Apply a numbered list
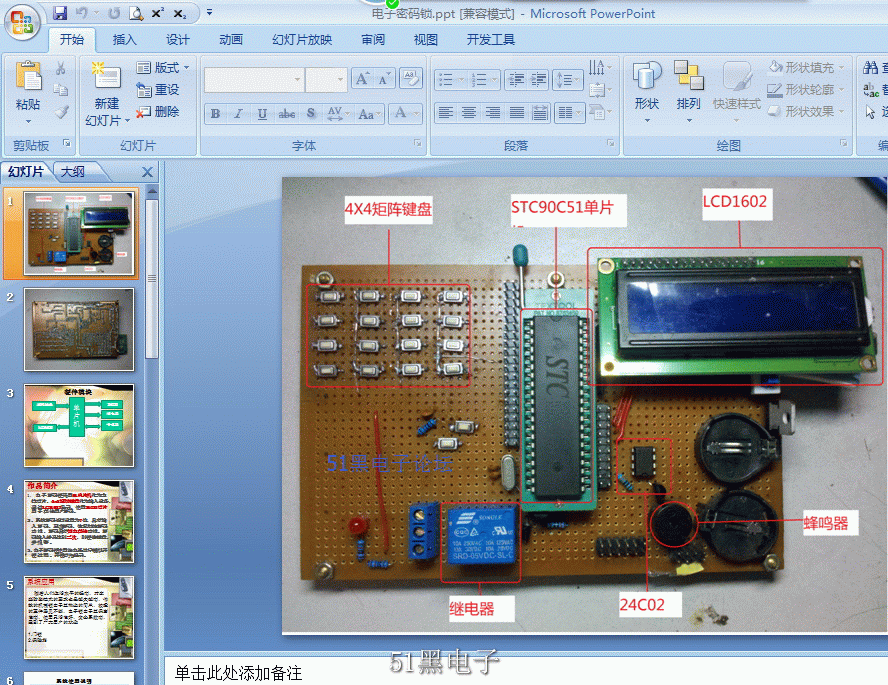This screenshot has width=888, height=685. [x=483, y=80]
